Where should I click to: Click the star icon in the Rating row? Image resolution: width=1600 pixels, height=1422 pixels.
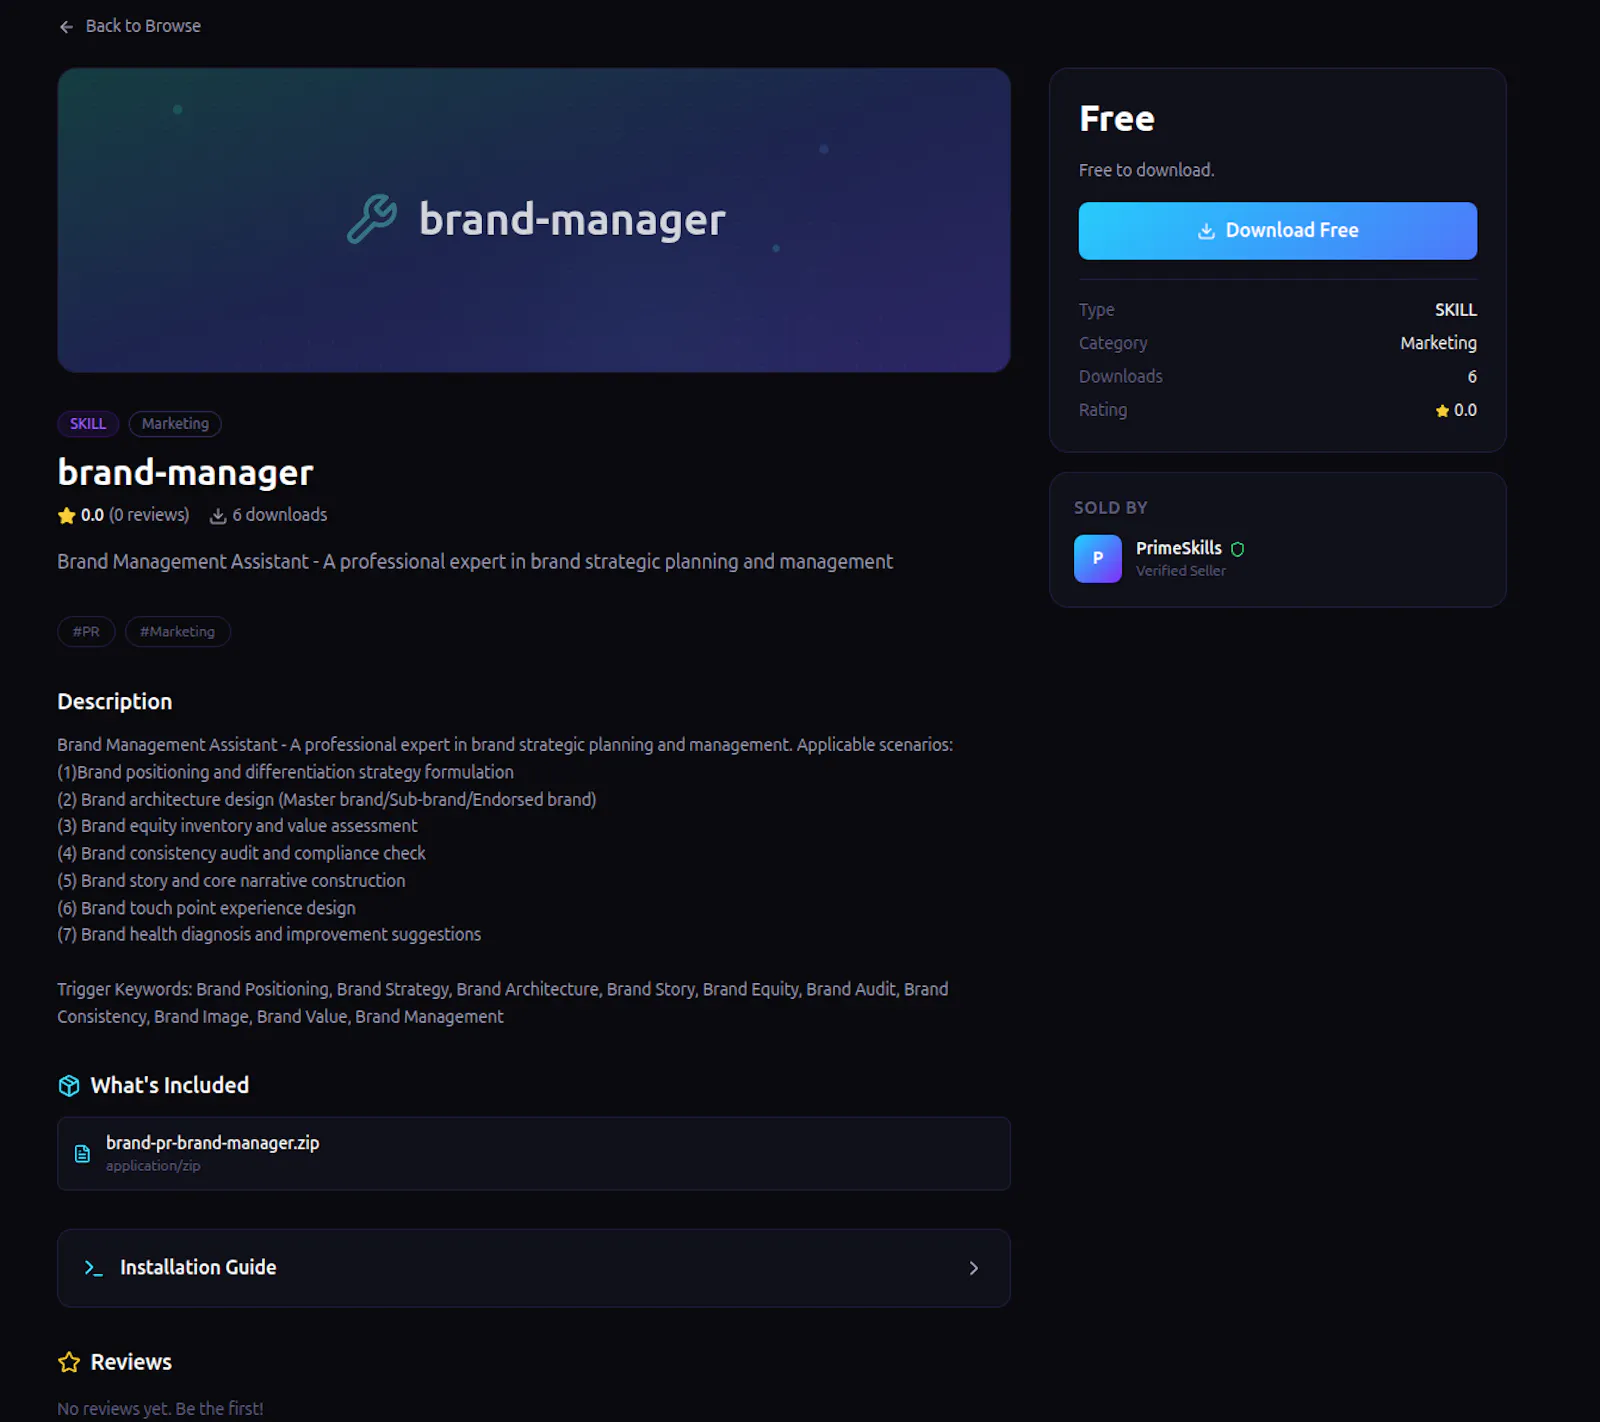1442,411
